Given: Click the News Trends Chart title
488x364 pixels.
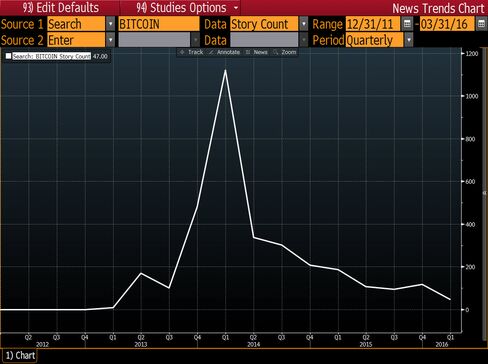Looking at the screenshot, I should pos(438,8).
